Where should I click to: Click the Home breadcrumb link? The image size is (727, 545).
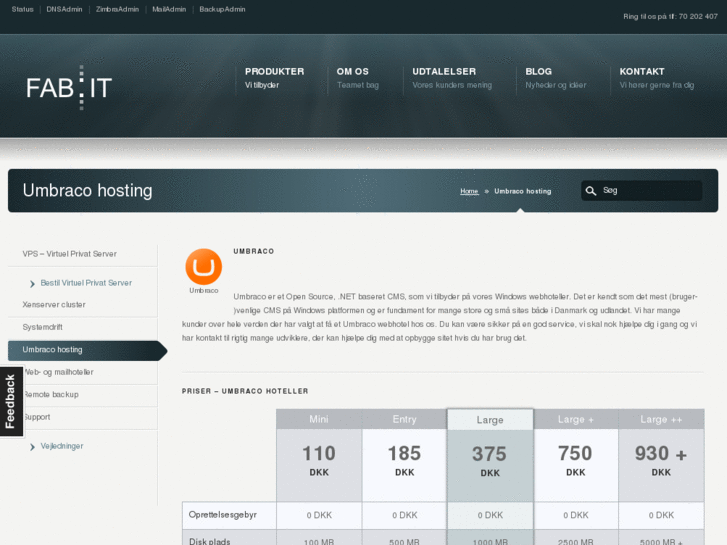click(469, 191)
